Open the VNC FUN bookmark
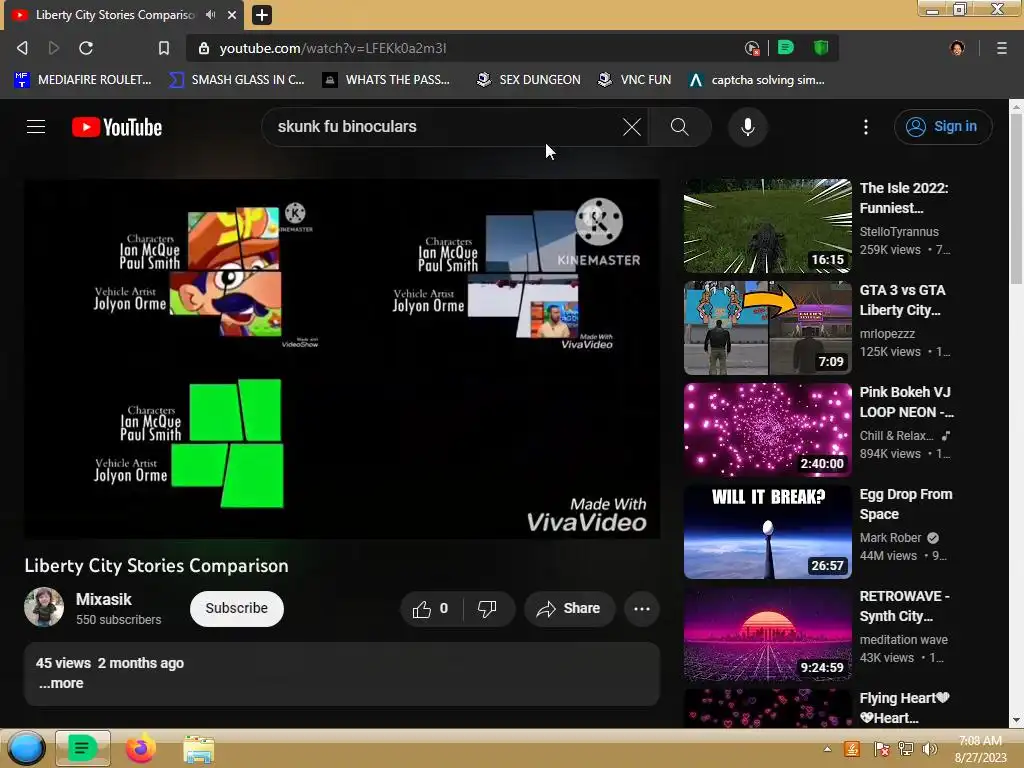The image size is (1024, 768). pyautogui.click(x=635, y=80)
